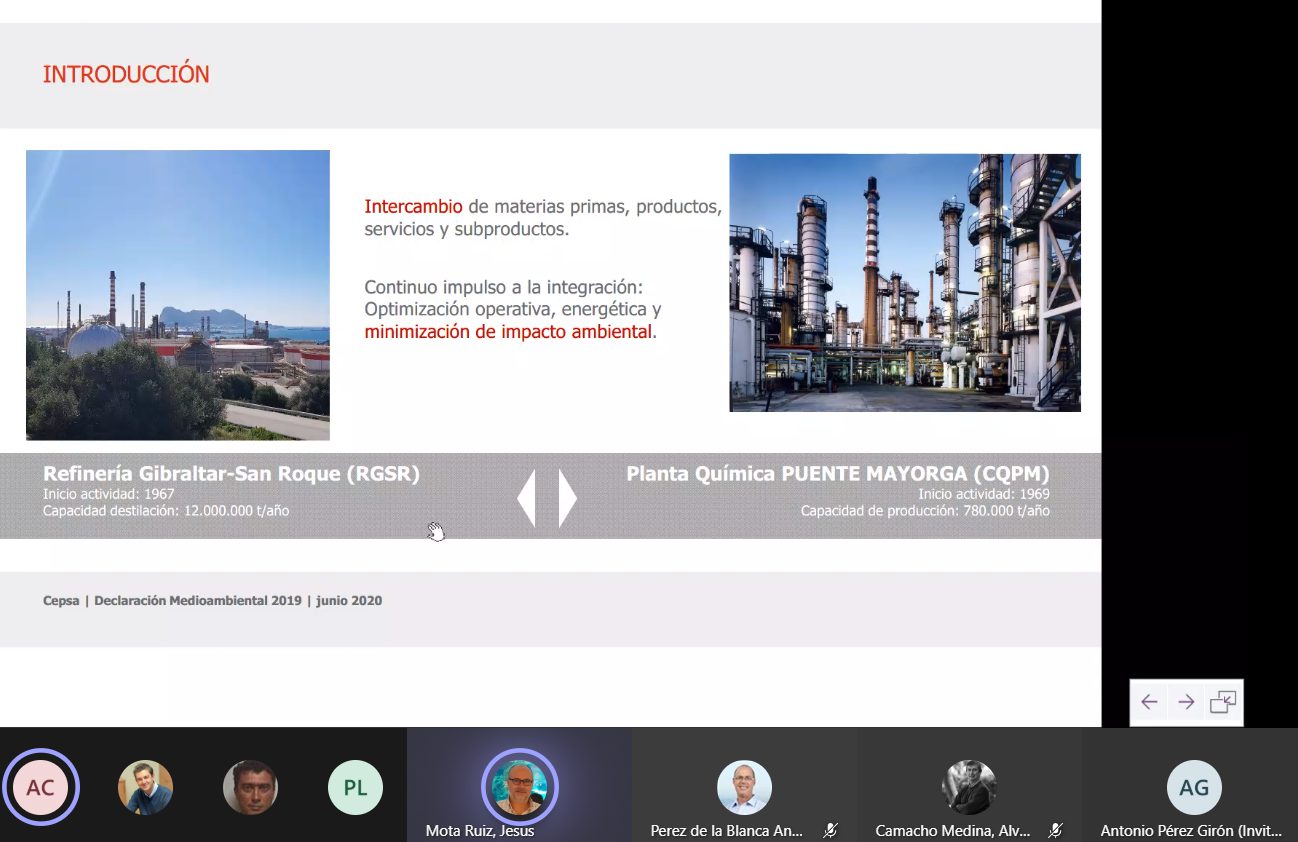Click muted mic icon beside Perez de la Blanca

(830, 830)
